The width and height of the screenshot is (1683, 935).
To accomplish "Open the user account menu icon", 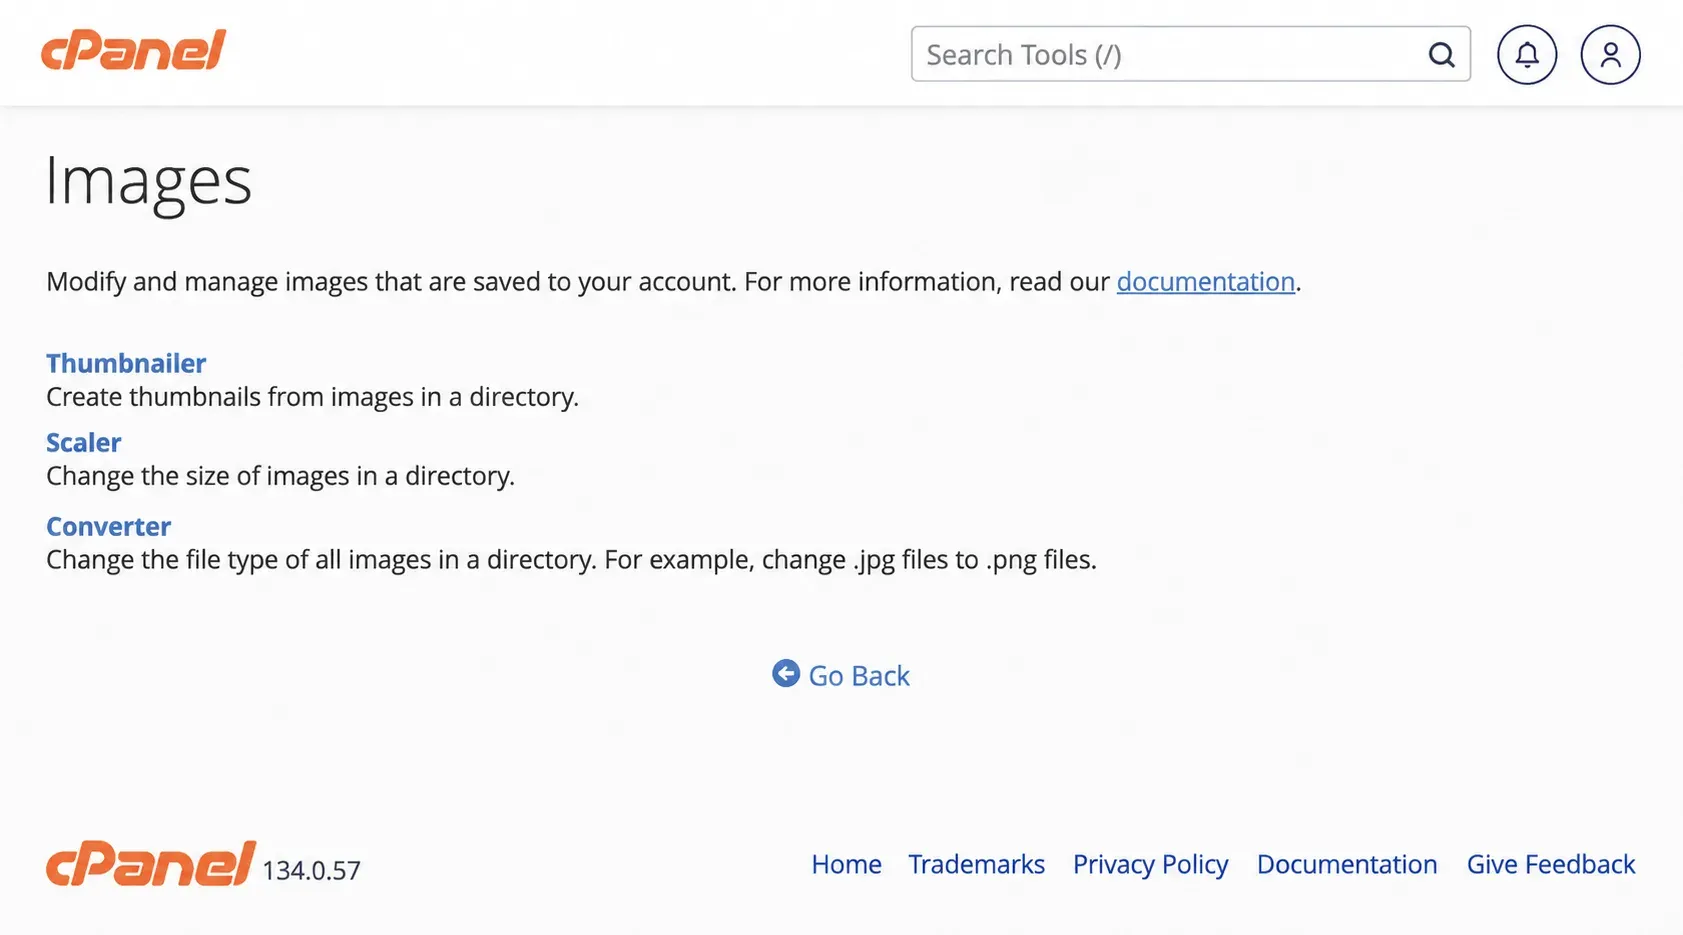I will [1610, 55].
